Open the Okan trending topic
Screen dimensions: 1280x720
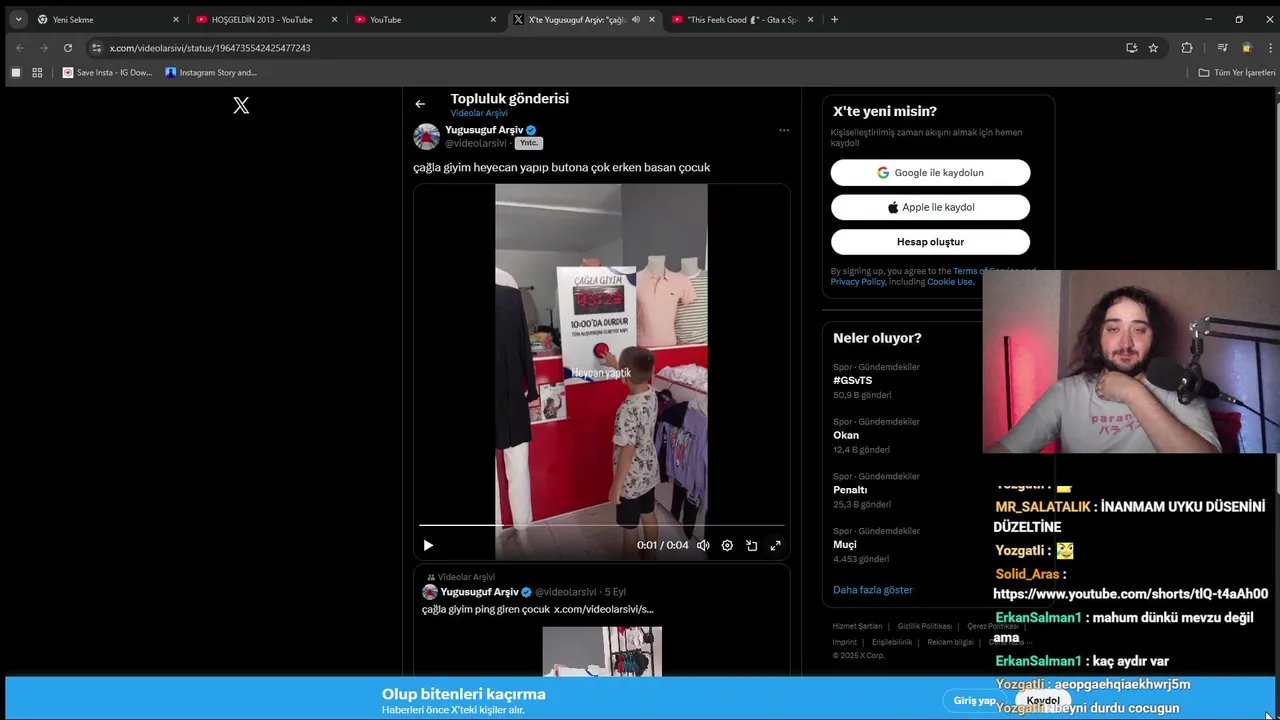[846, 435]
